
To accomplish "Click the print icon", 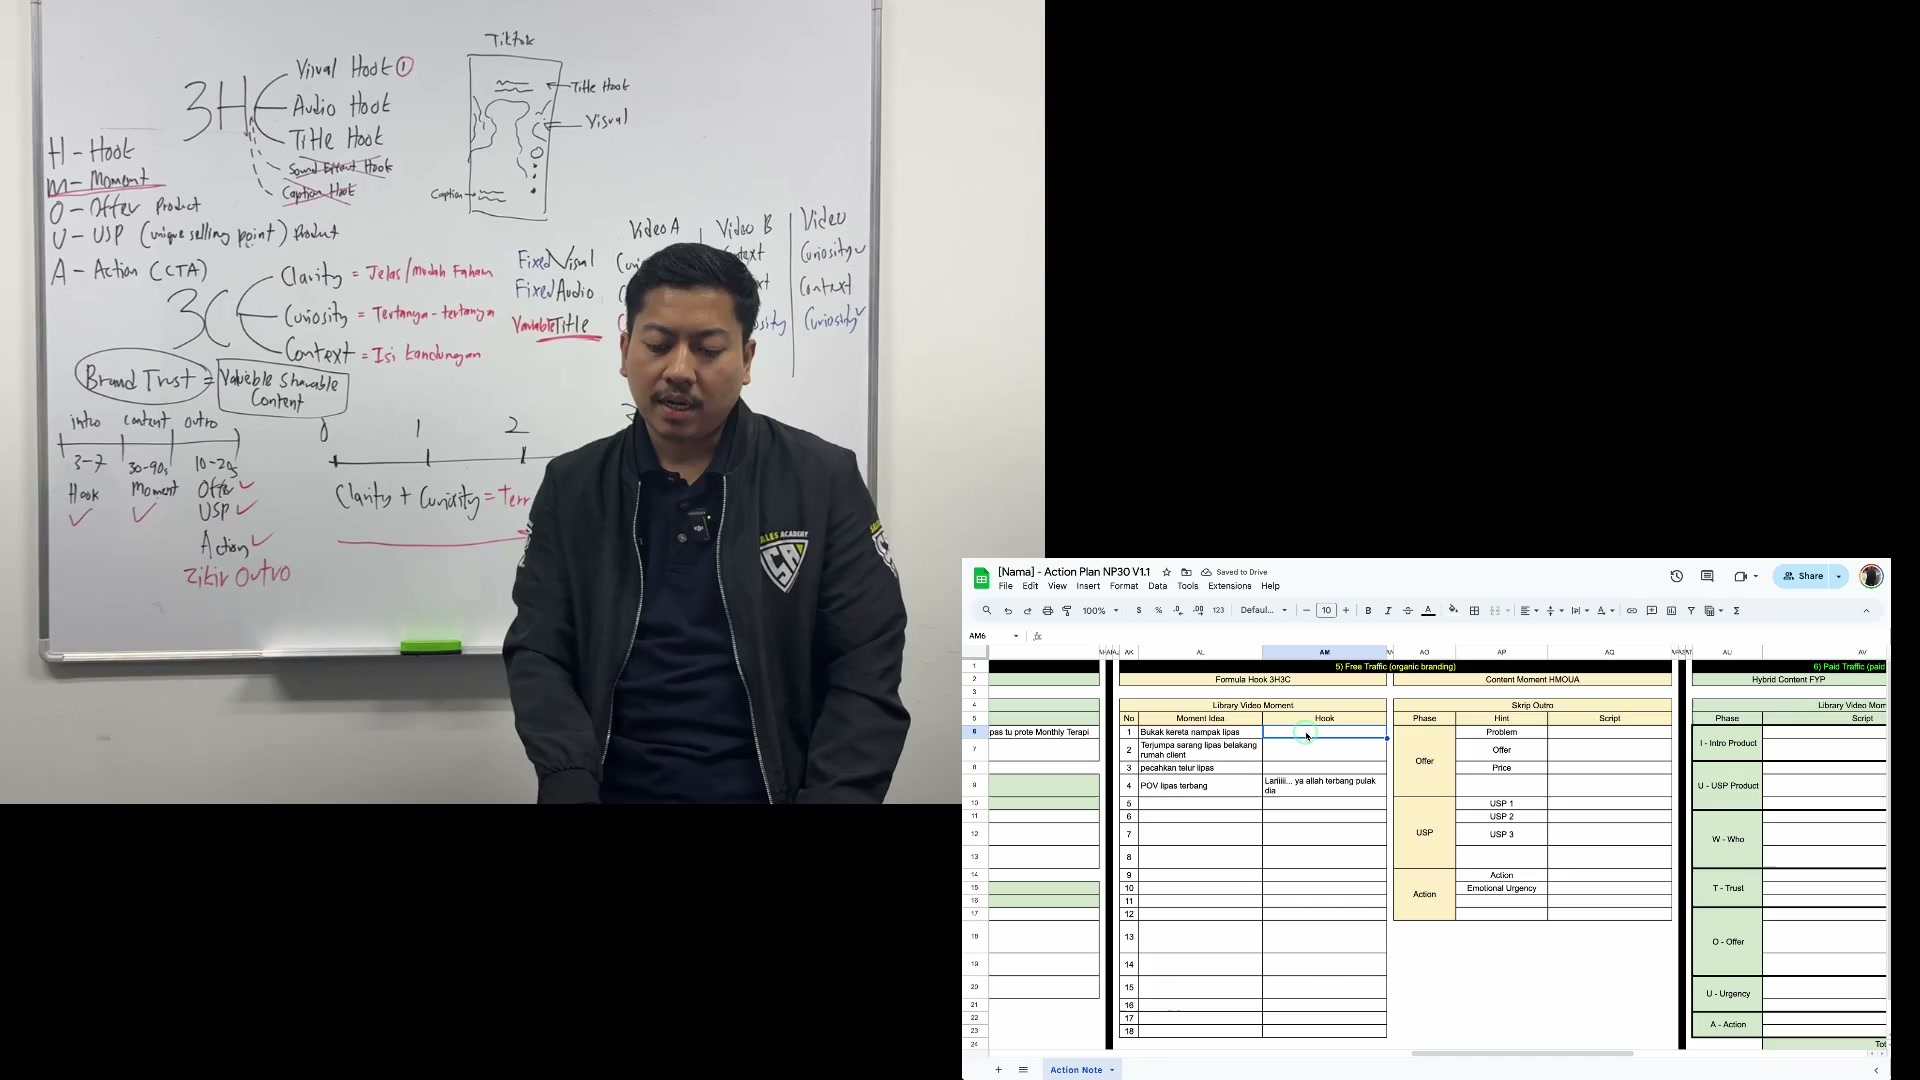I will click(1047, 611).
